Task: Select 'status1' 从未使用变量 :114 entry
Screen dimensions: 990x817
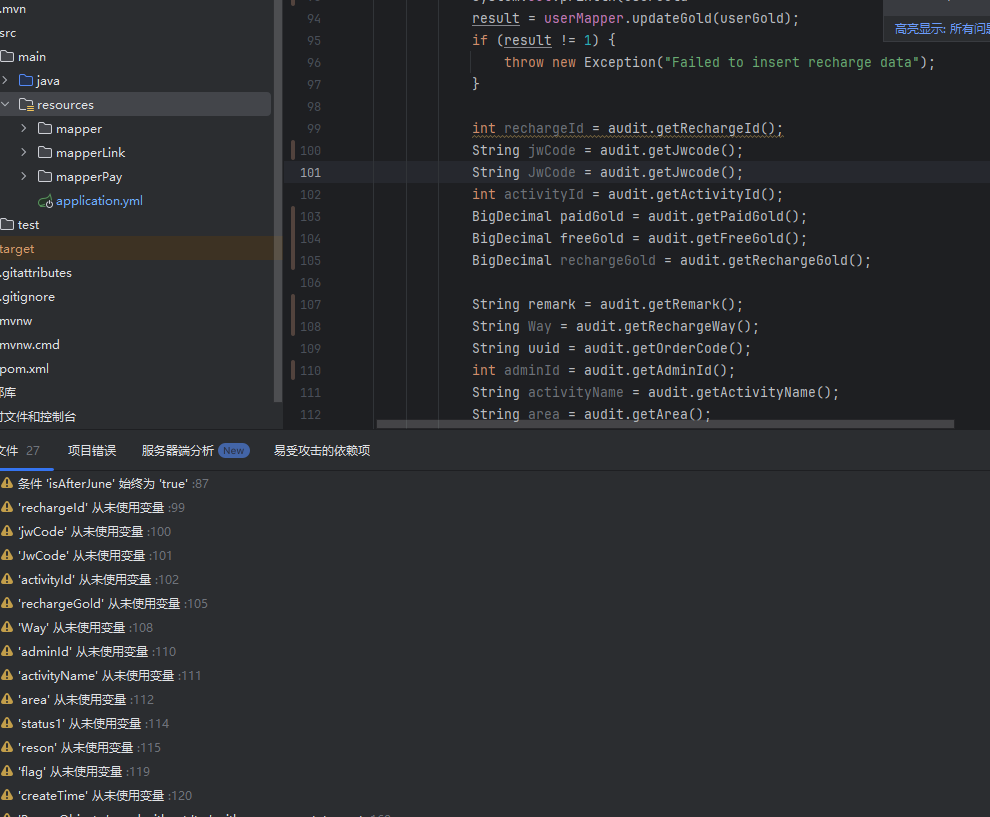Action: [93, 724]
